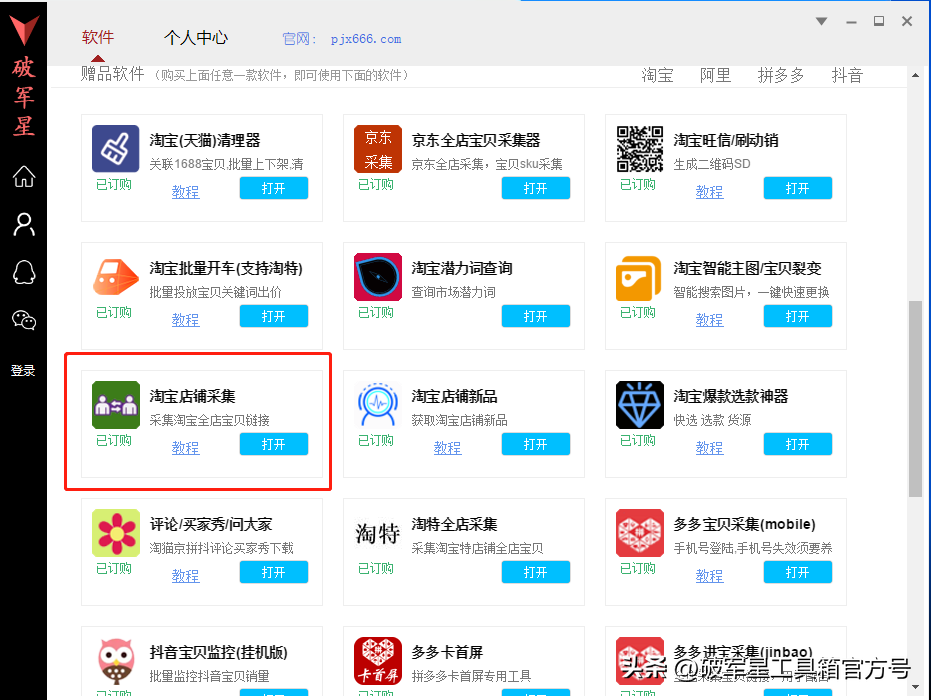
Task: Switch to the 抖音 category
Action: (847, 74)
